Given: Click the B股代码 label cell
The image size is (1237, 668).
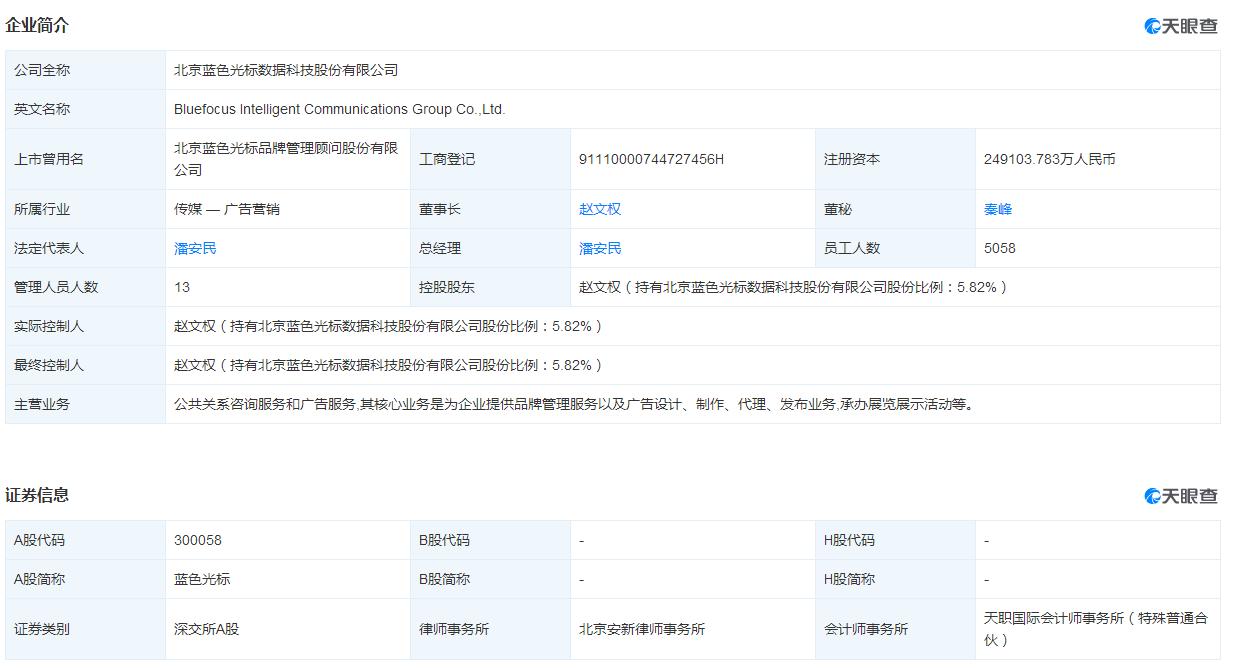Looking at the screenshot, I should coord(491,540).
